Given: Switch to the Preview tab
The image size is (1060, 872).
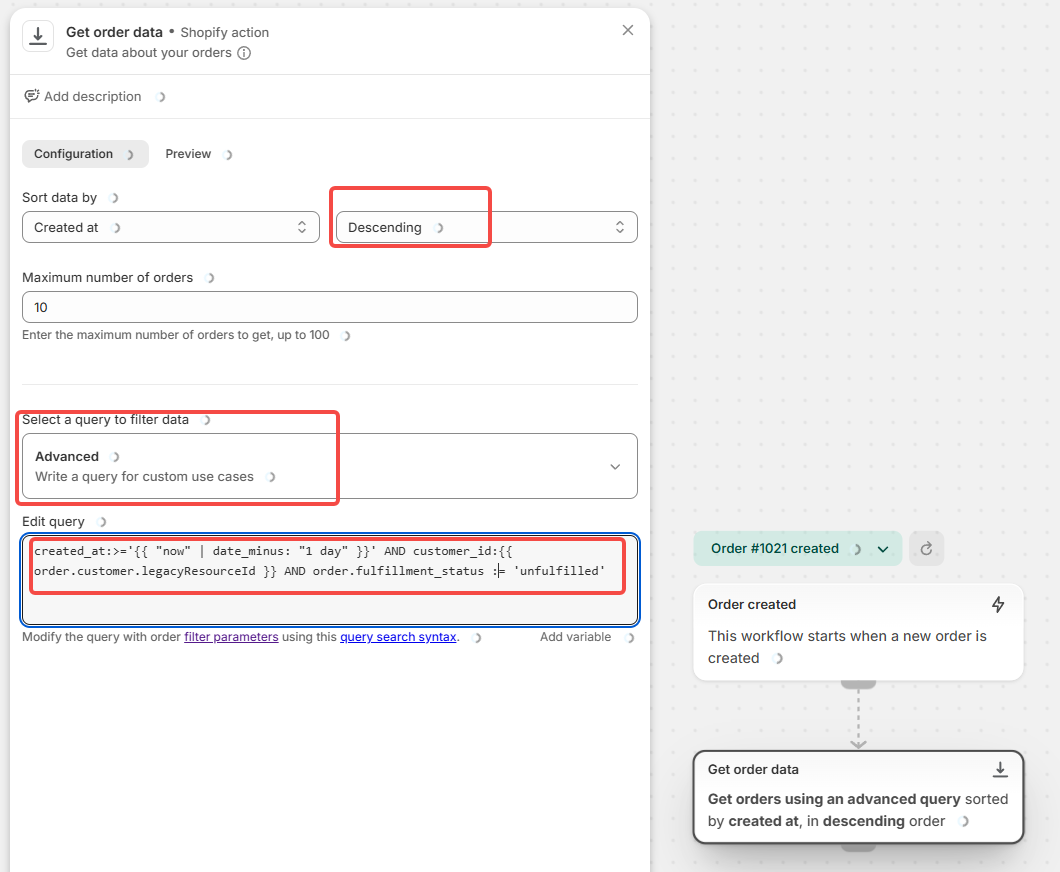Looking at the screenshot, I should click(x=188, y=154).
